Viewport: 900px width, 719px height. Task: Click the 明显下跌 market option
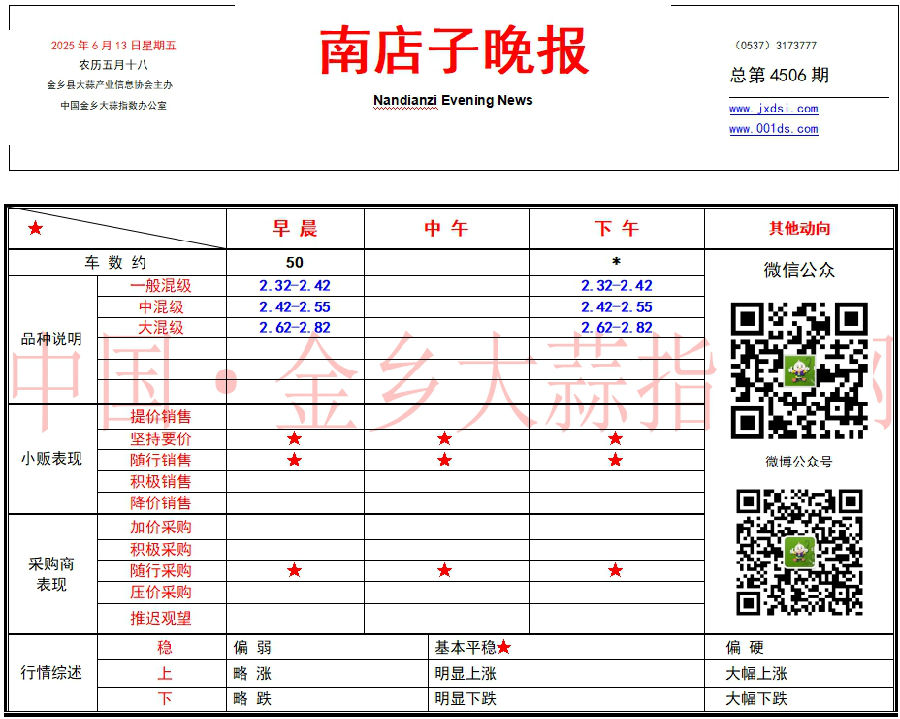tap(465, 699)
